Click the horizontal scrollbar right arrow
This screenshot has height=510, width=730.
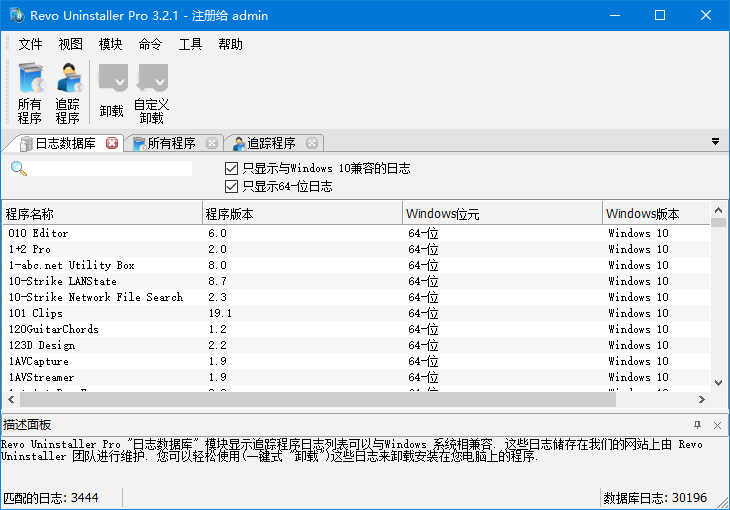coord(702,400)
